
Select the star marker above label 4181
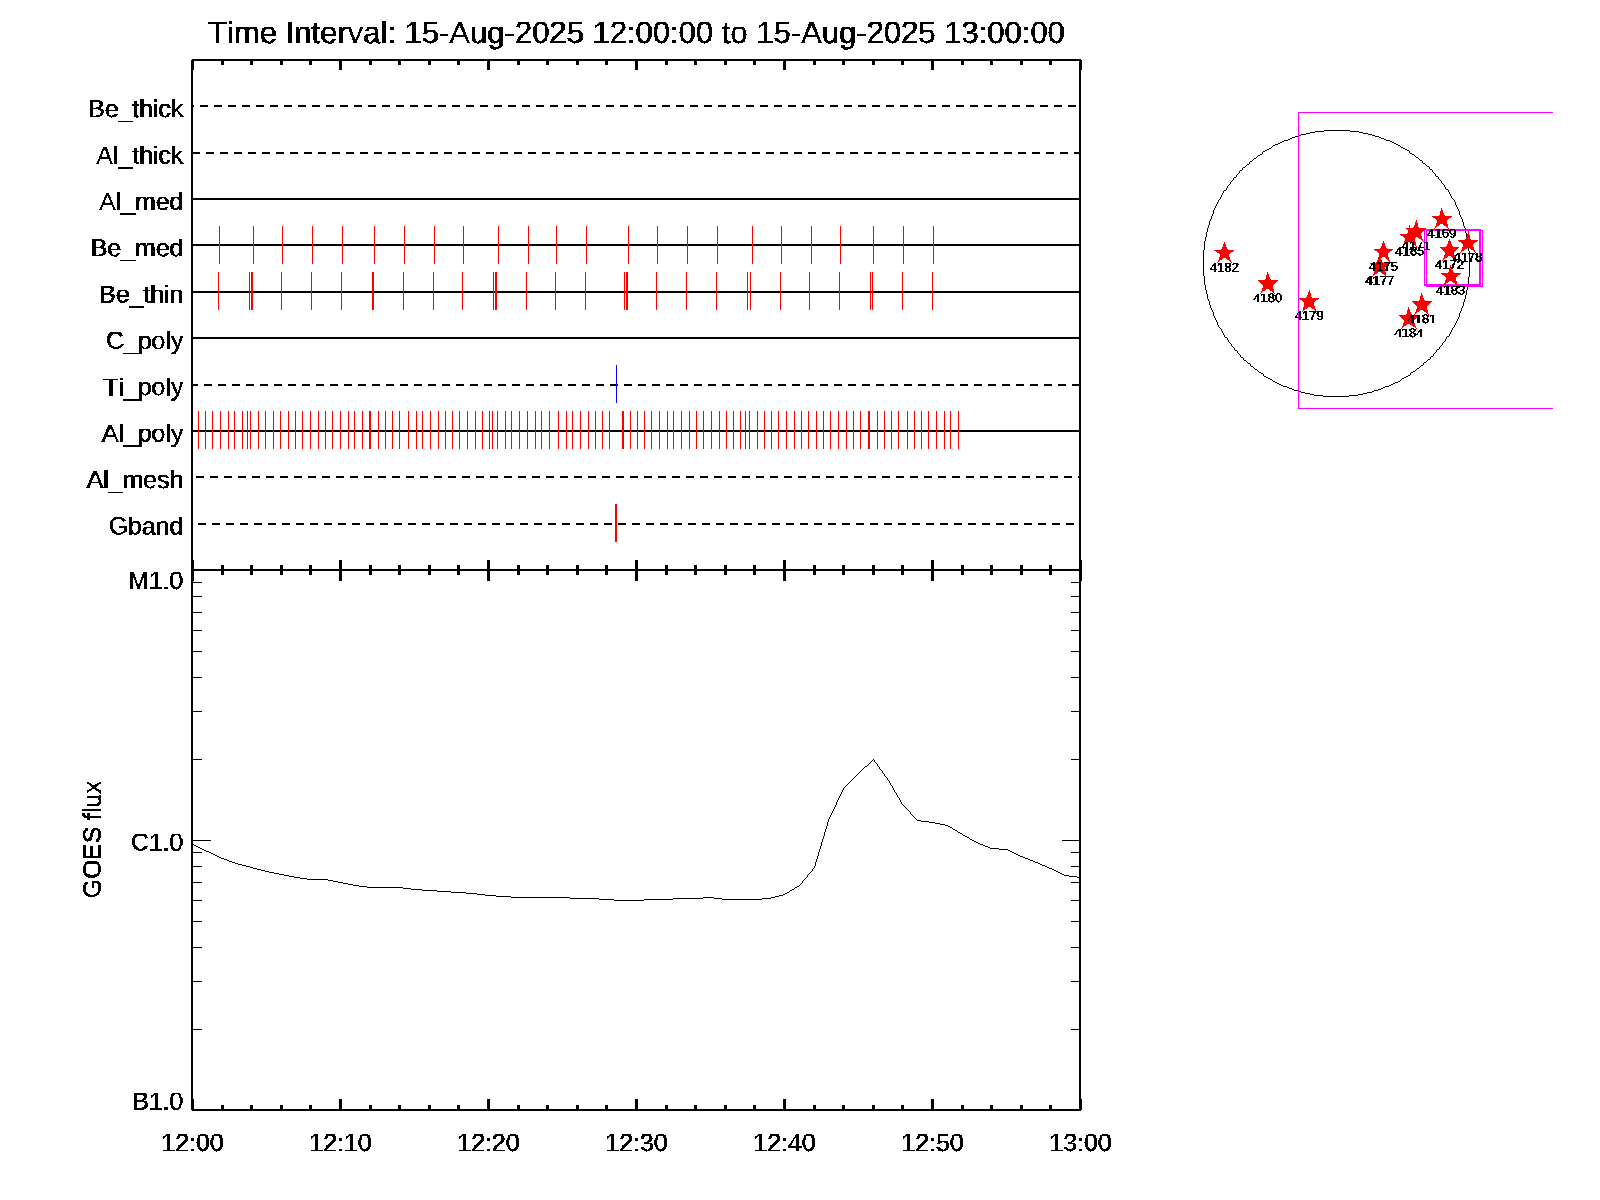tap(1422, 305)
